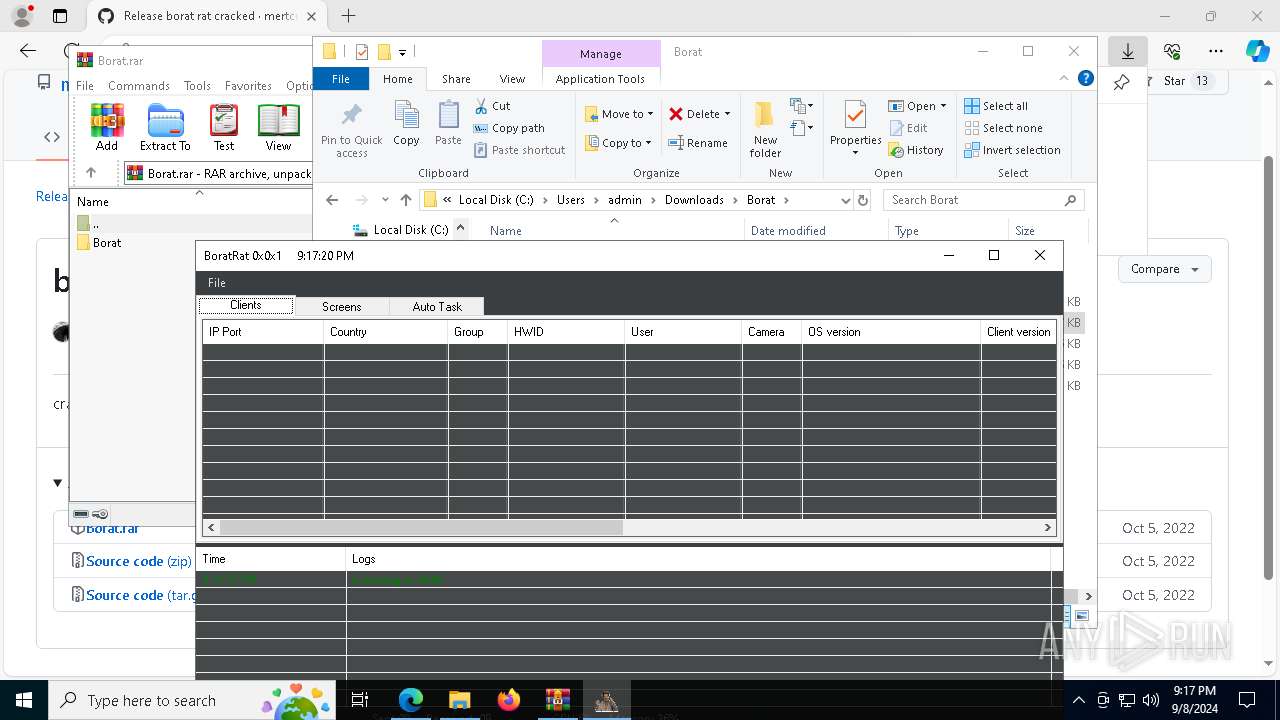This screenshot has width=1280, height=720.
Task: Click Paste shortcut in Explorer ribbon
Action: tap(519, 150)
